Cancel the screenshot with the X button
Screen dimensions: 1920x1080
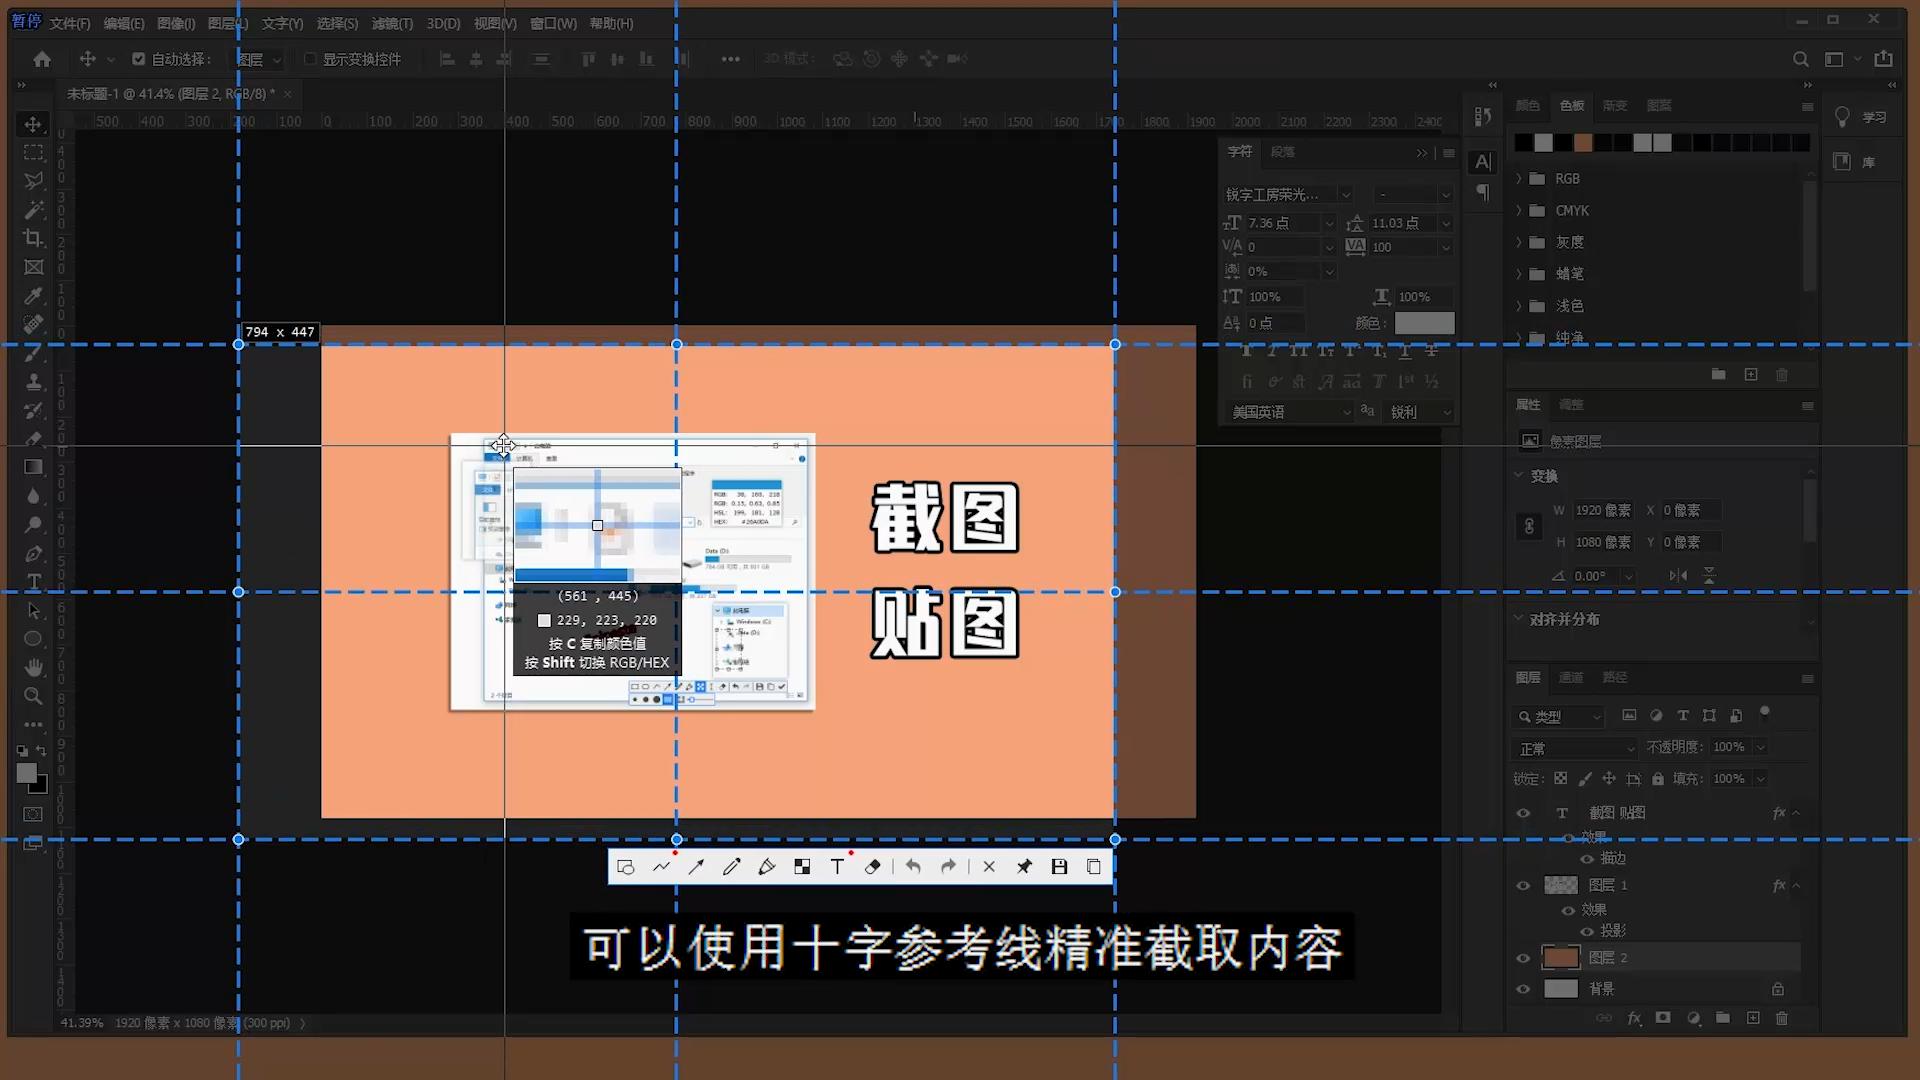click(x=989, y=866)
